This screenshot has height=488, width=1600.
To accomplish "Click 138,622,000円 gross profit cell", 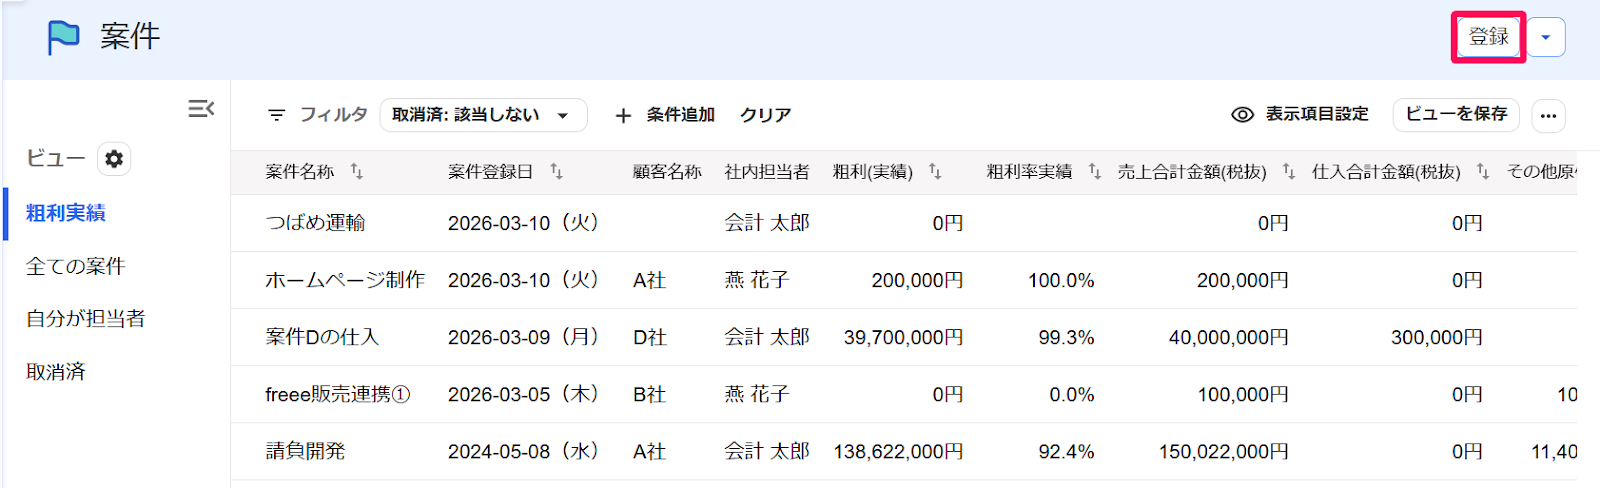I will pos(899,451).
